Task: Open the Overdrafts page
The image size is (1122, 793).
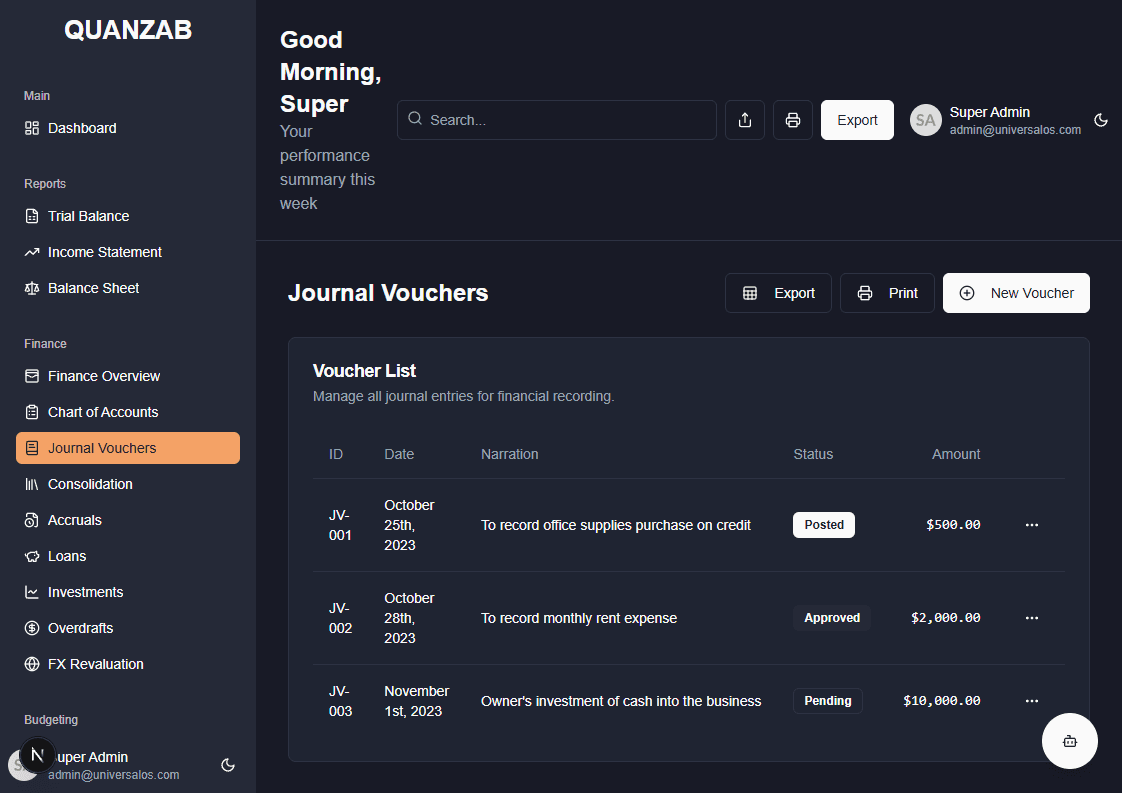Action: coord(128,628)
